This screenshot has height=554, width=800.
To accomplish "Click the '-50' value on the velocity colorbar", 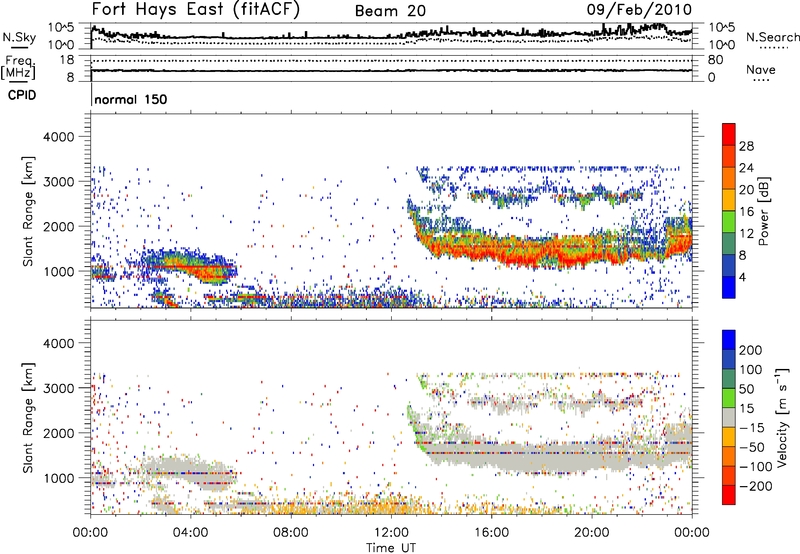I will coord(752,447).
